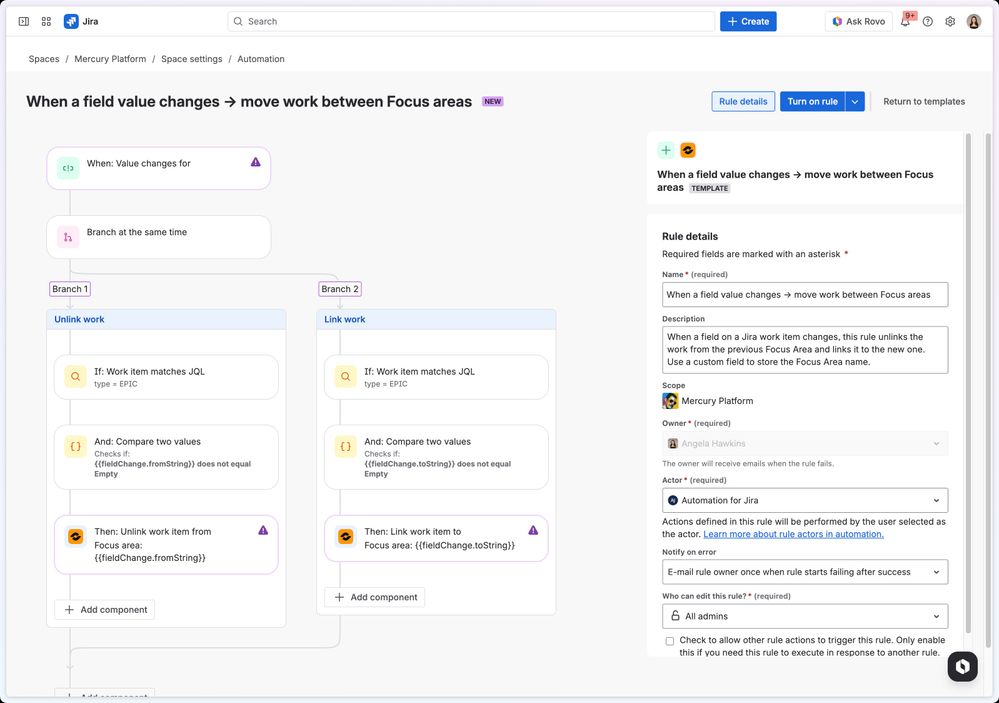Viewport: 999px width, 703px height.
Task: Click the TEMPLATE badge in details panel
Action: pos(710,188)
